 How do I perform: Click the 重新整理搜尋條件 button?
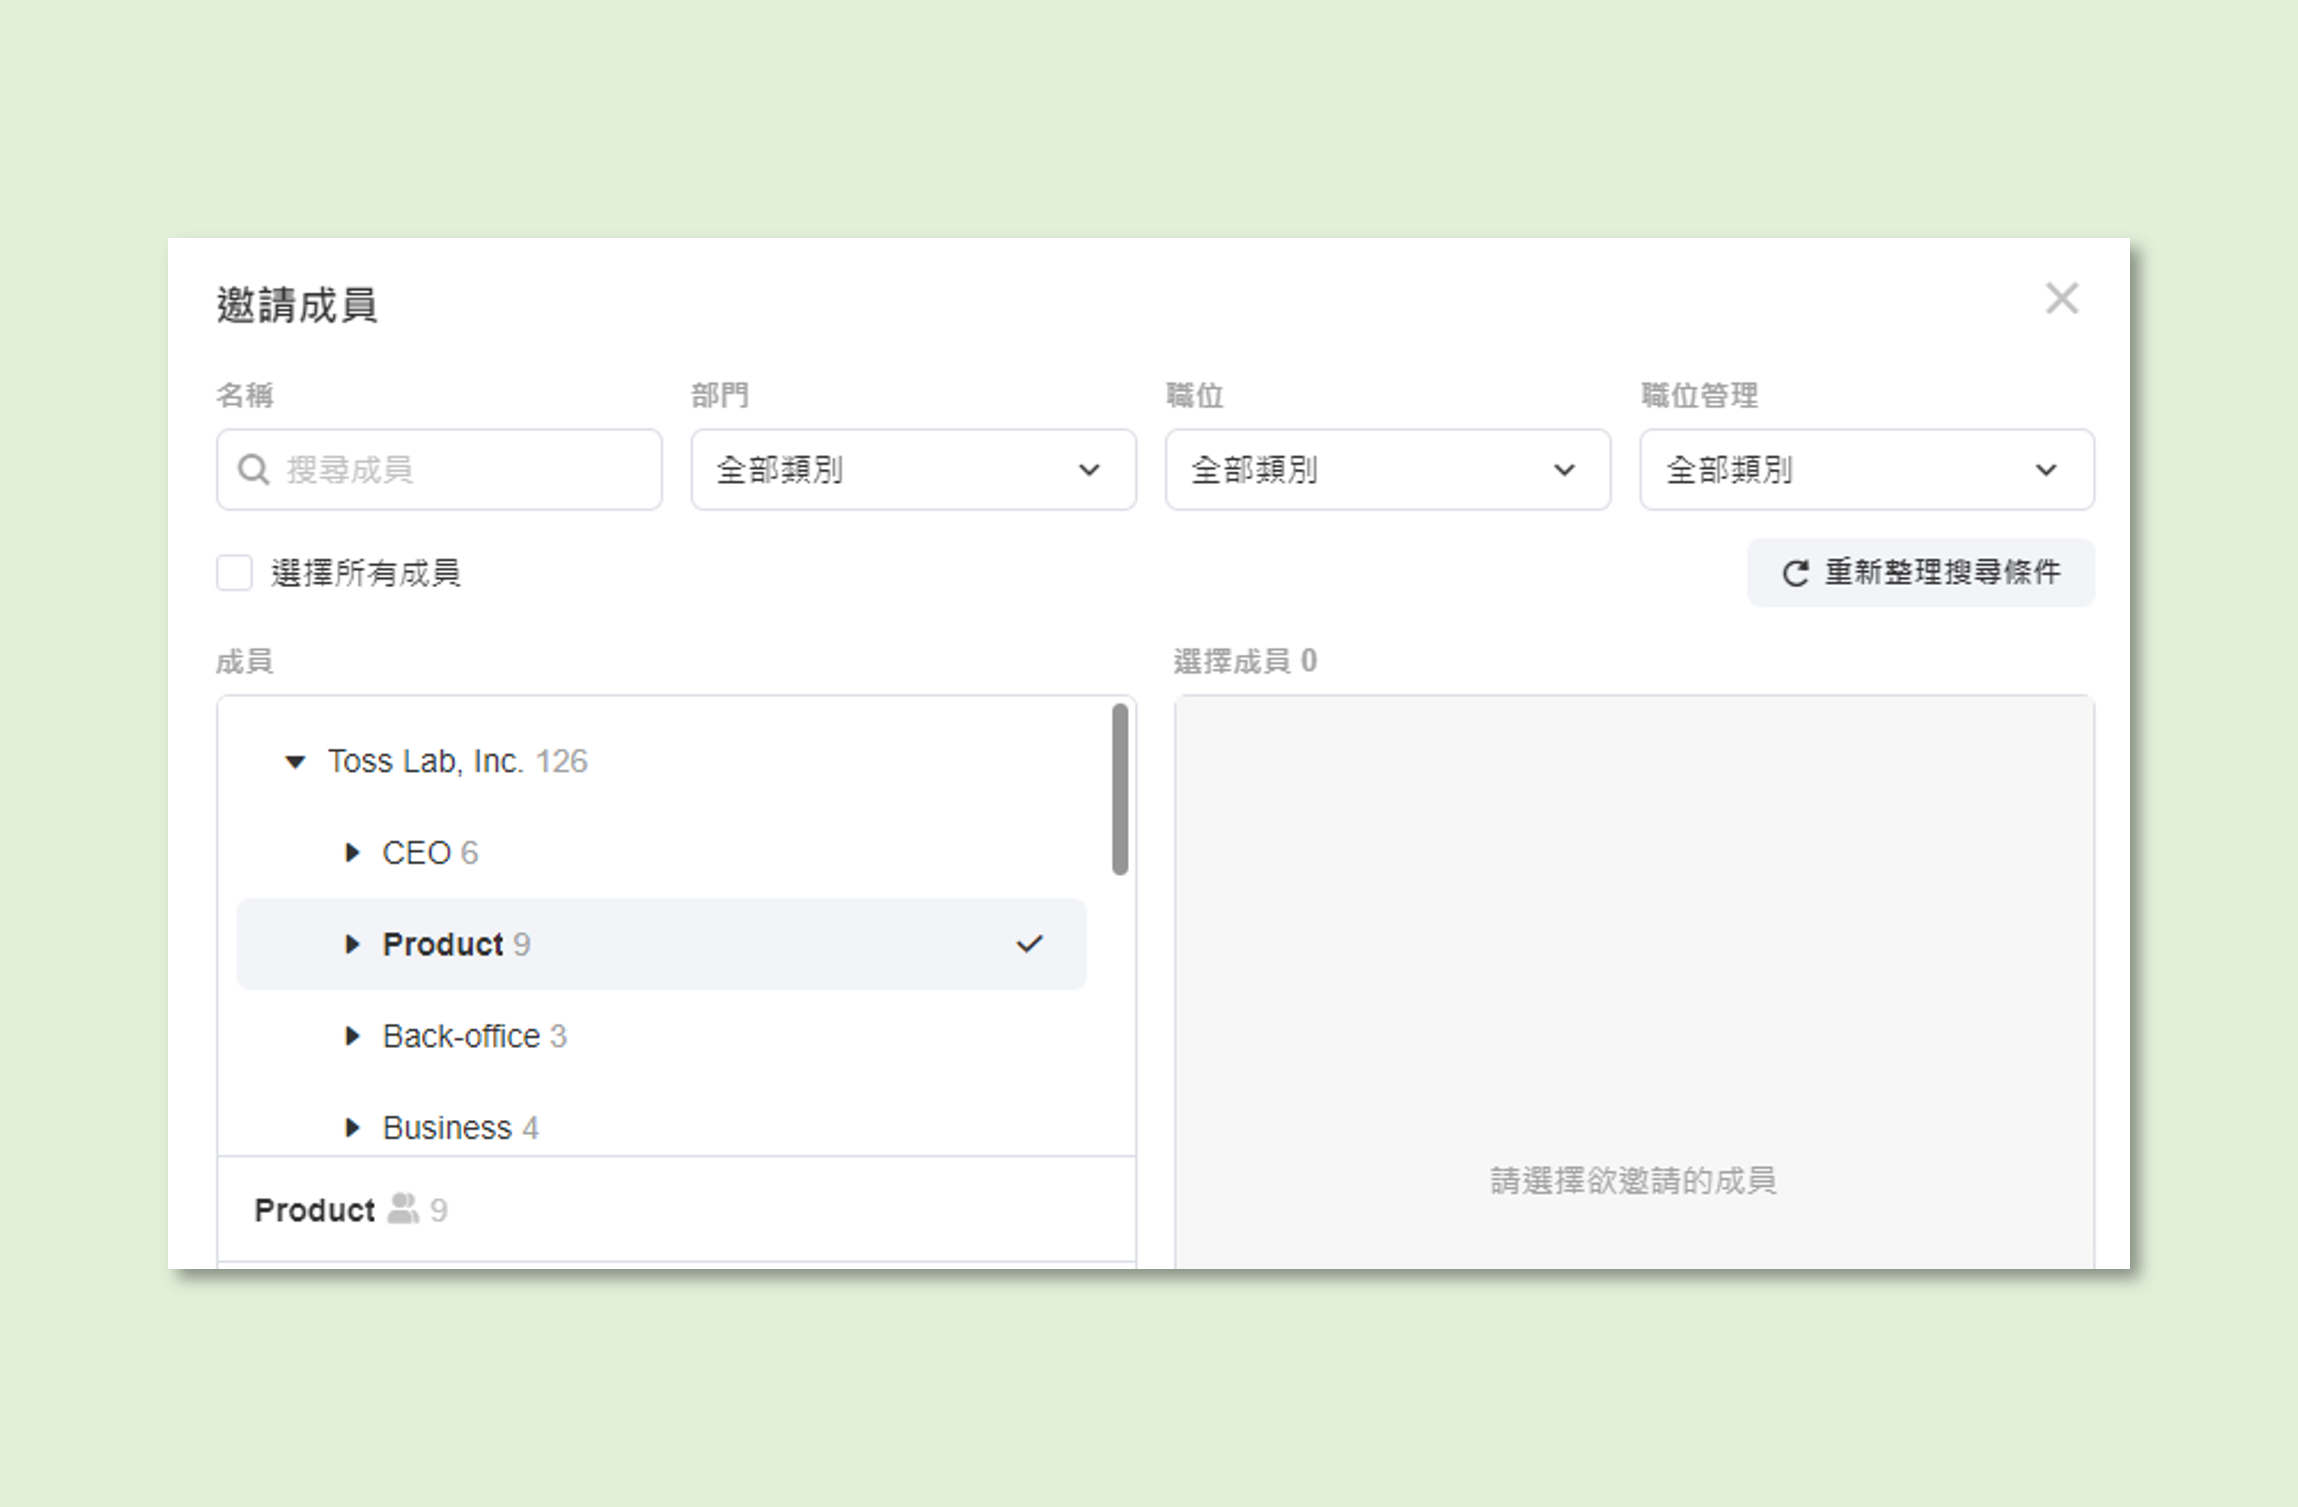1921,572
